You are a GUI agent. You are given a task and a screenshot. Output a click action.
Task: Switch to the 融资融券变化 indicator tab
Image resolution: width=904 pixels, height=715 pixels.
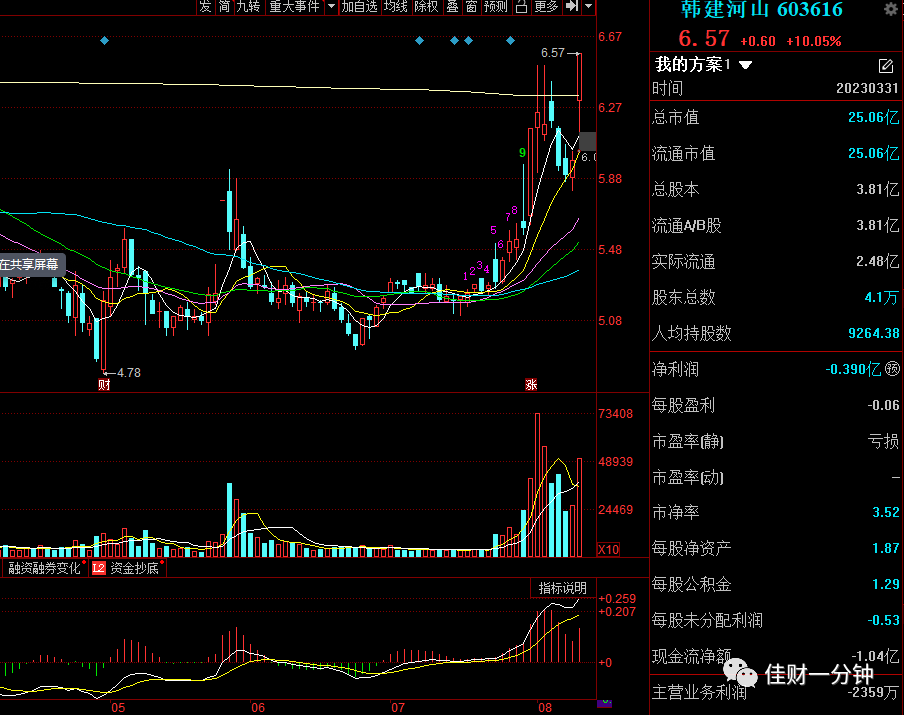[44, 569]
